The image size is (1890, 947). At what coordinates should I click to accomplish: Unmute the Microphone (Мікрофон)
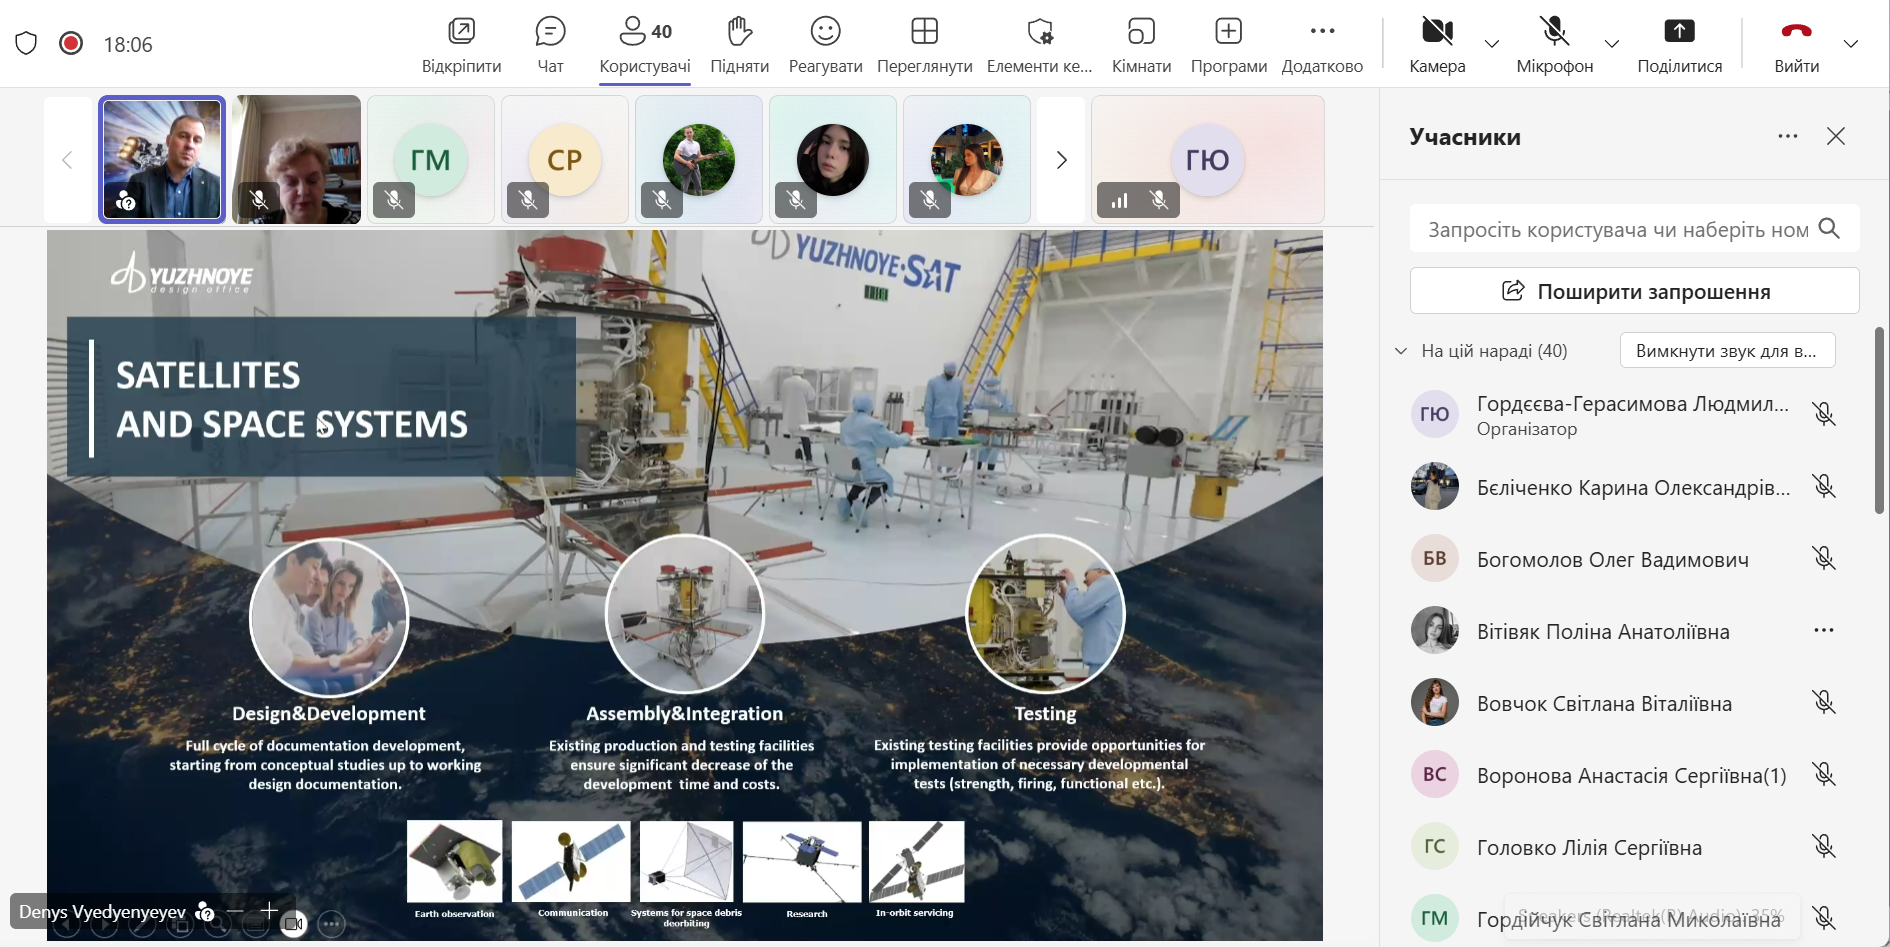[x=1554, y=32]
